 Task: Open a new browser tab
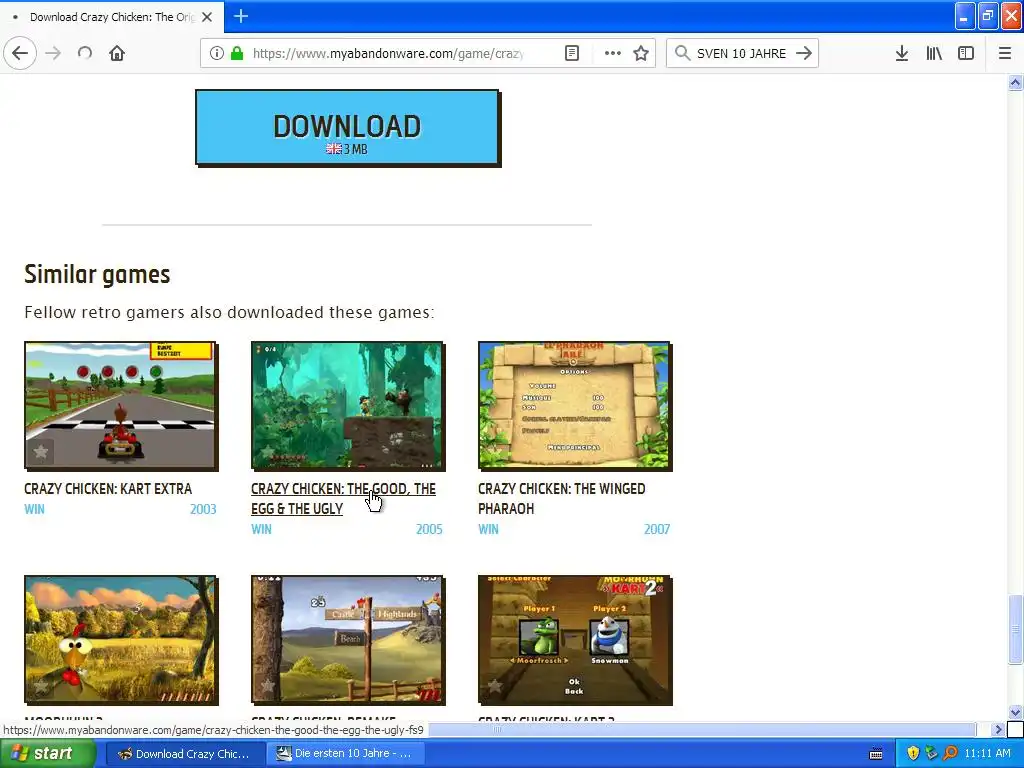tap(240, 16)
